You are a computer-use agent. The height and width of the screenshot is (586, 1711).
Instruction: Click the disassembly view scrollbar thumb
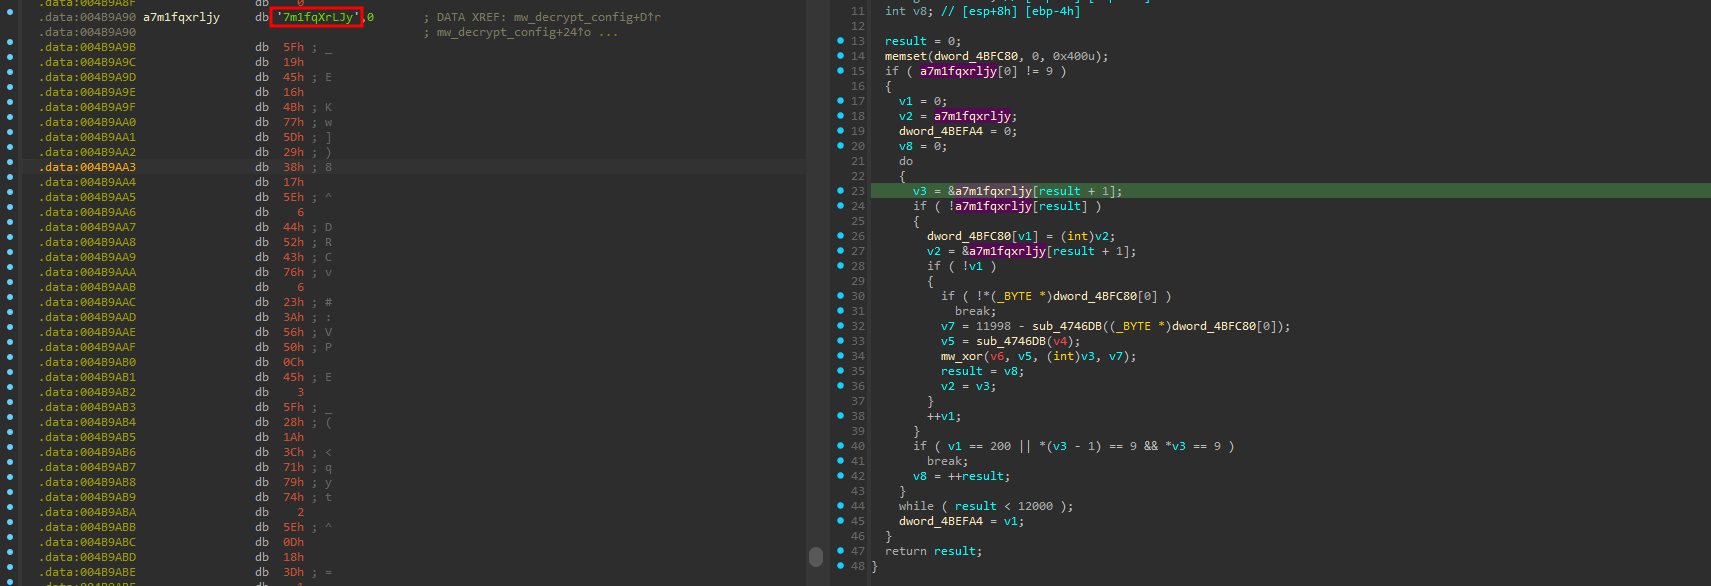pyautogui.click(x=816, y=556)
